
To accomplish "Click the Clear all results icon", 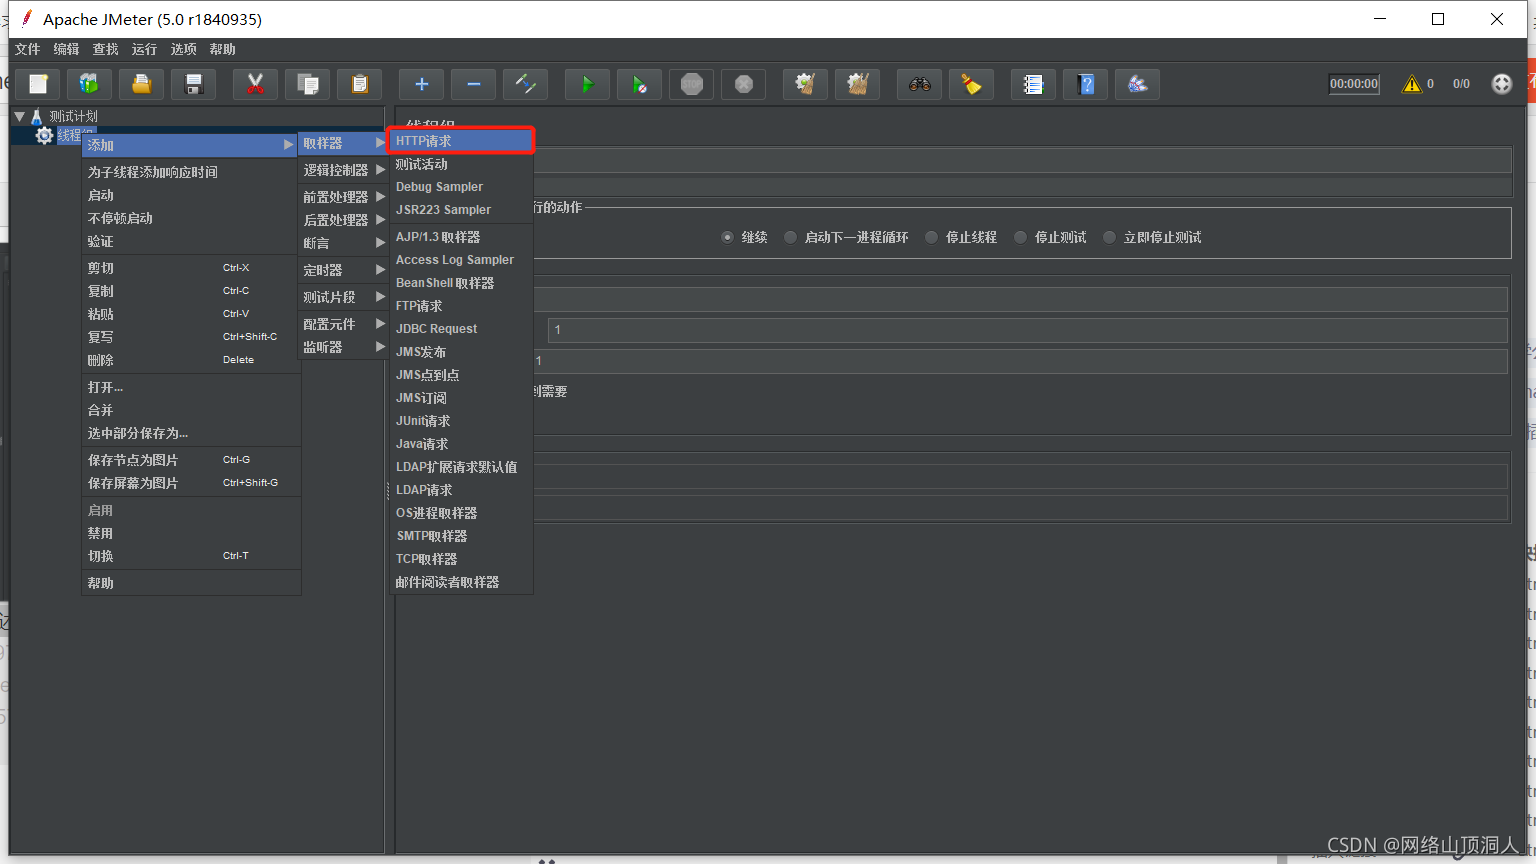I will coord(858,85).
